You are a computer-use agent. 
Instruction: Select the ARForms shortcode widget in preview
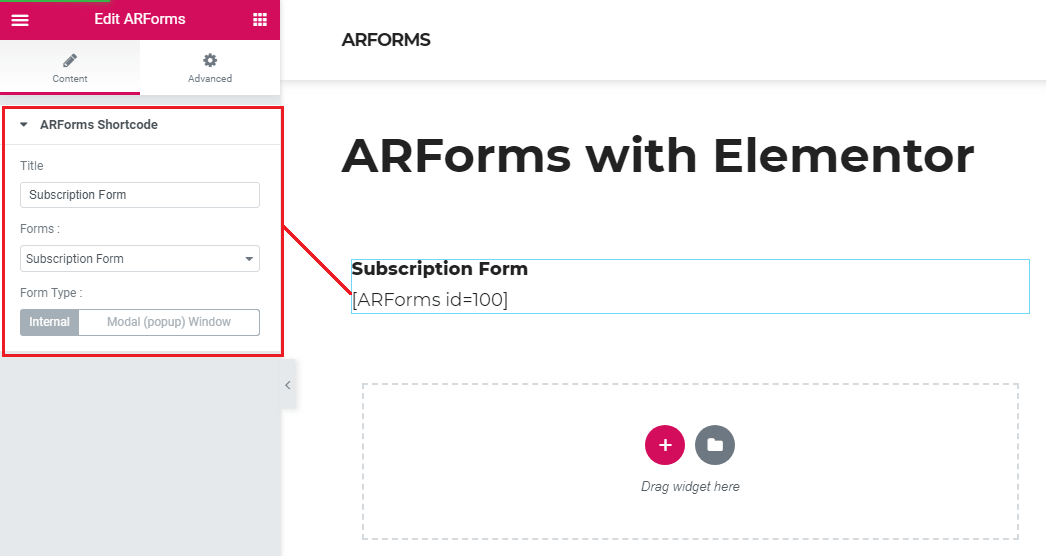coord(690,299)
